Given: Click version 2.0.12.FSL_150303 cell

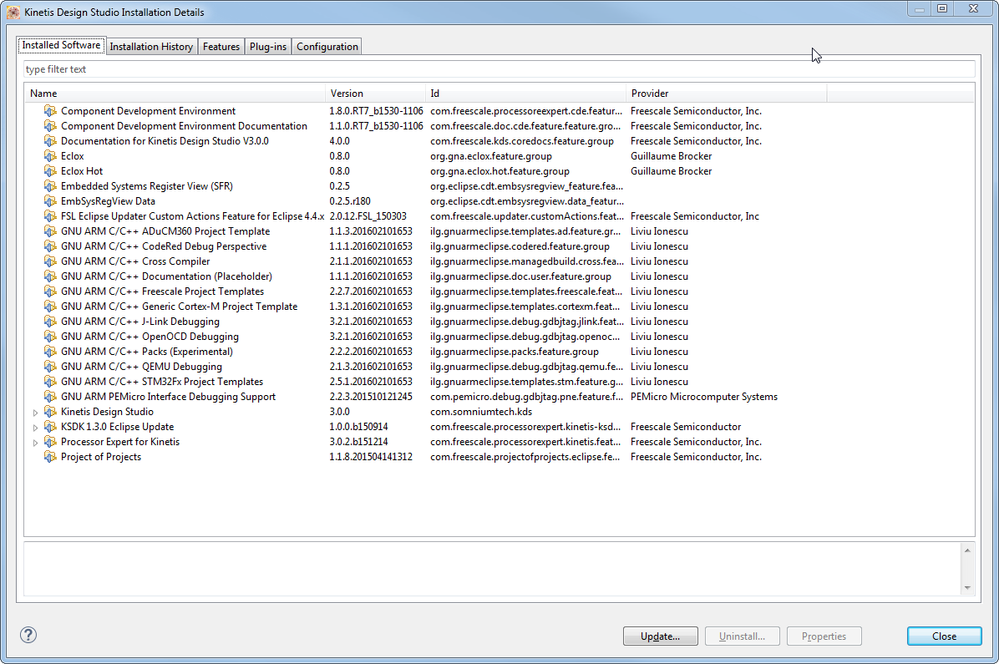Looking at the screenshot, I should tap(368, 216).
